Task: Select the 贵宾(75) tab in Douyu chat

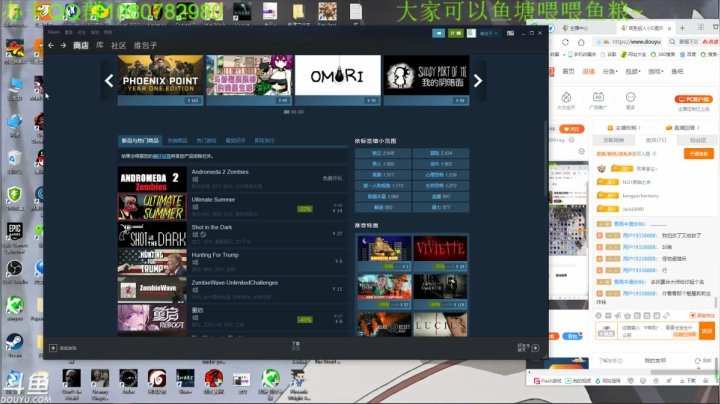Action: 656,140
